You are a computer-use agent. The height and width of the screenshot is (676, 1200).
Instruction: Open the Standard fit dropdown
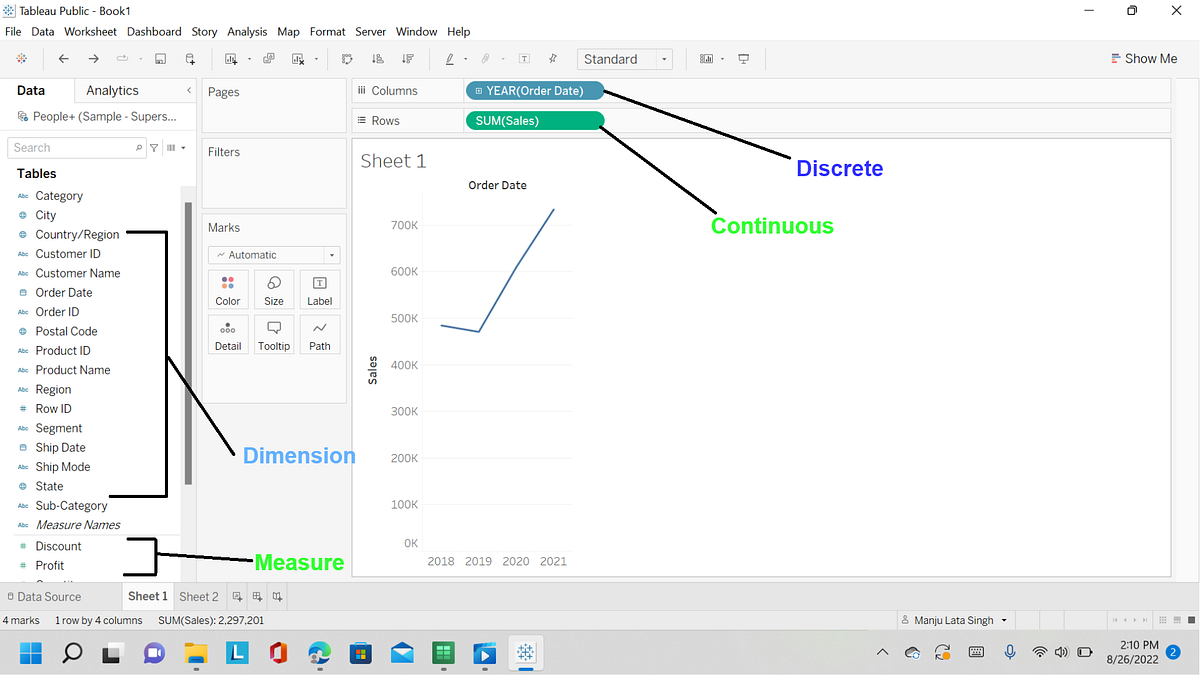[664, 58]
